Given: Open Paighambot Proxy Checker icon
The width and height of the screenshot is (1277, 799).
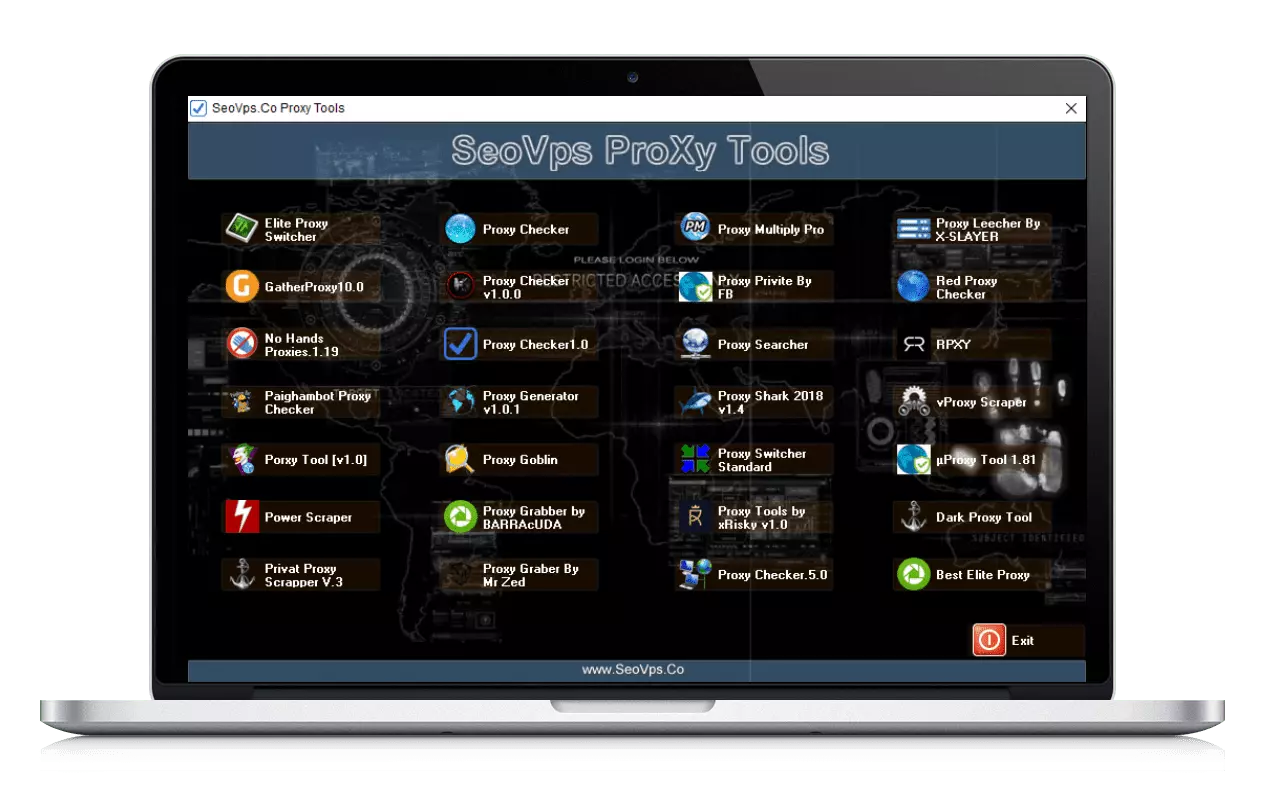Looking at the screenshot, I should click(241, 402).
